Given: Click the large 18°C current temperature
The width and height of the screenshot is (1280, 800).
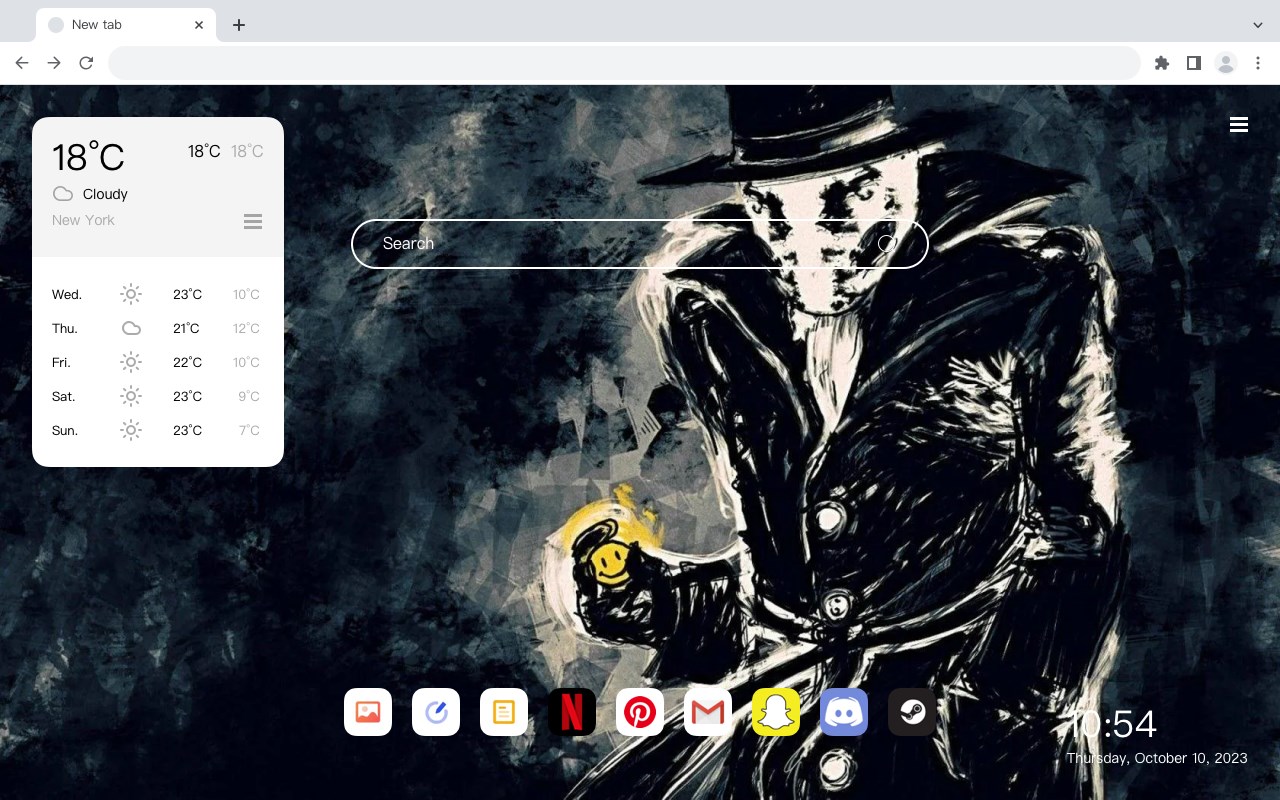Looking at the screenshot, I should click(x=88, y=157).
